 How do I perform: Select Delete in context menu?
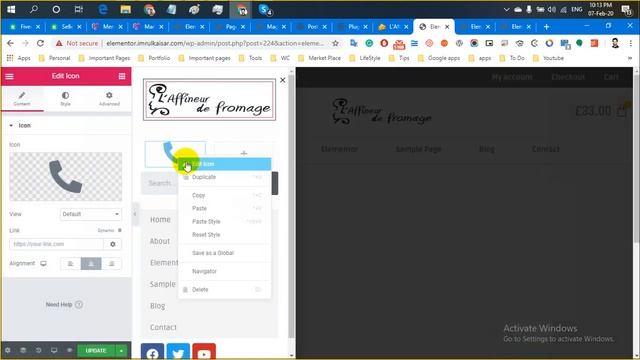pyautogui.click(x=224, y=290)
